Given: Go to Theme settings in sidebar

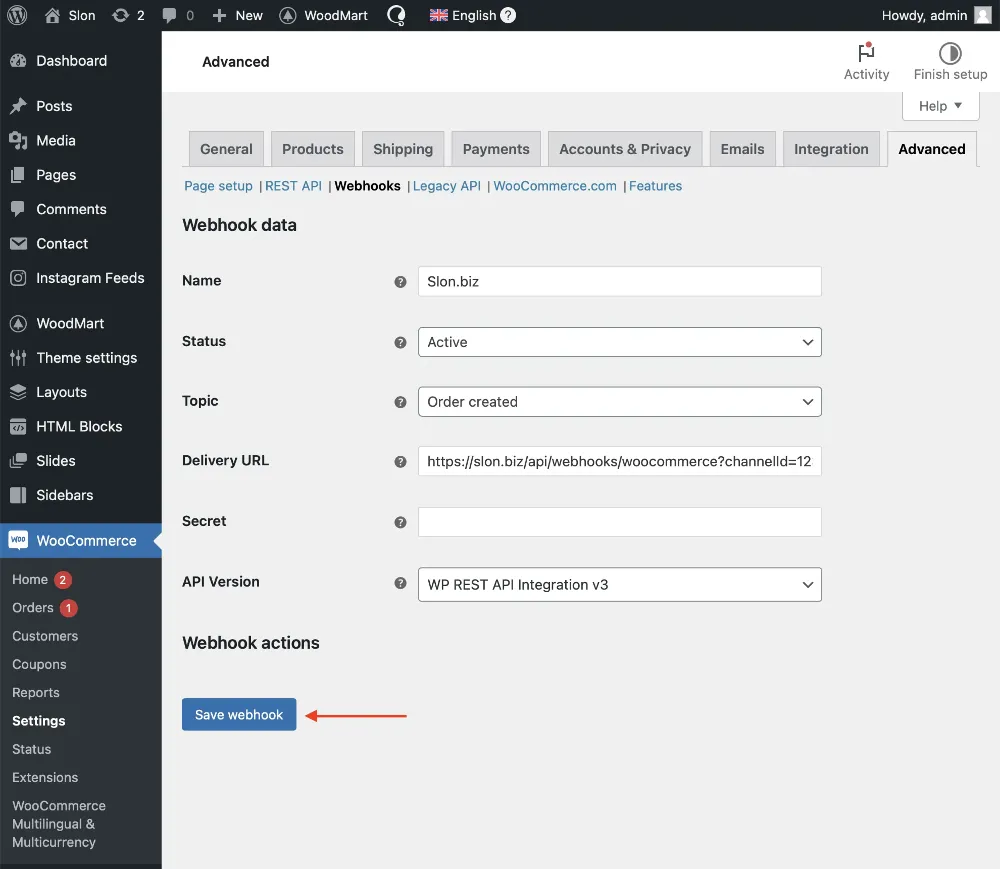Looking at the screenshot, I should 86,358.
